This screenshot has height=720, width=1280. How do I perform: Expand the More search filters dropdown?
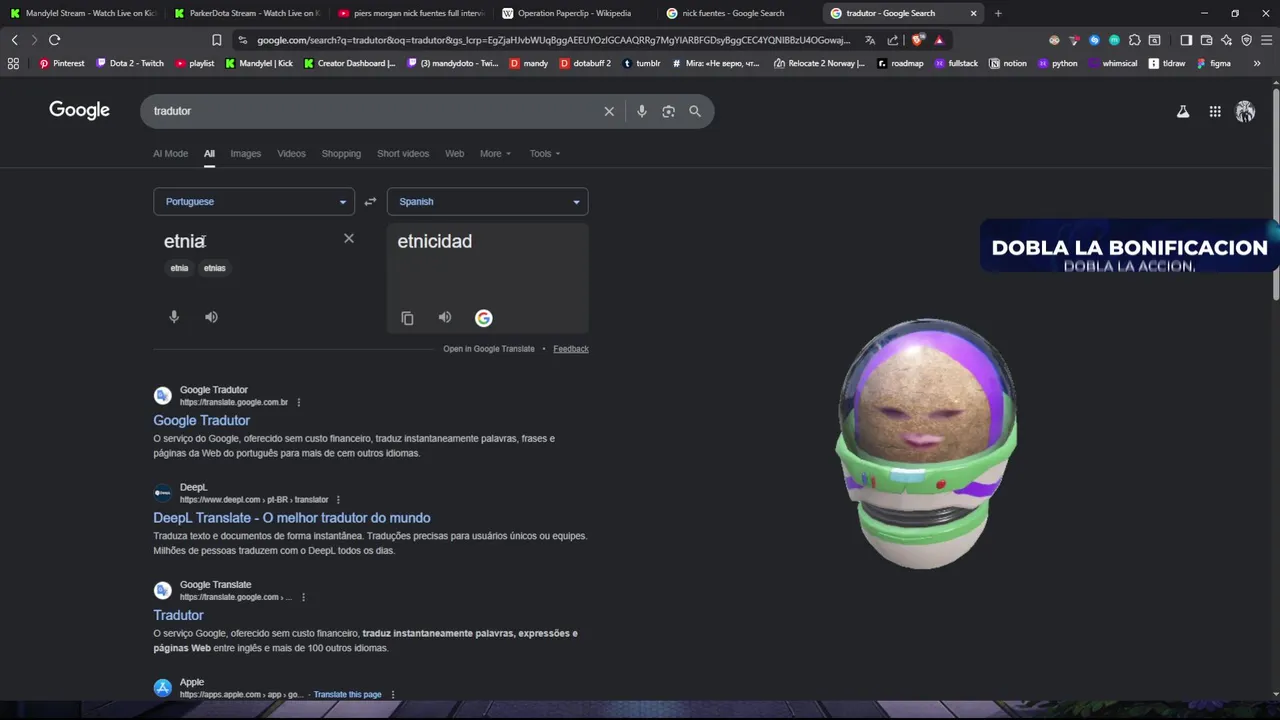coord(495,154)
